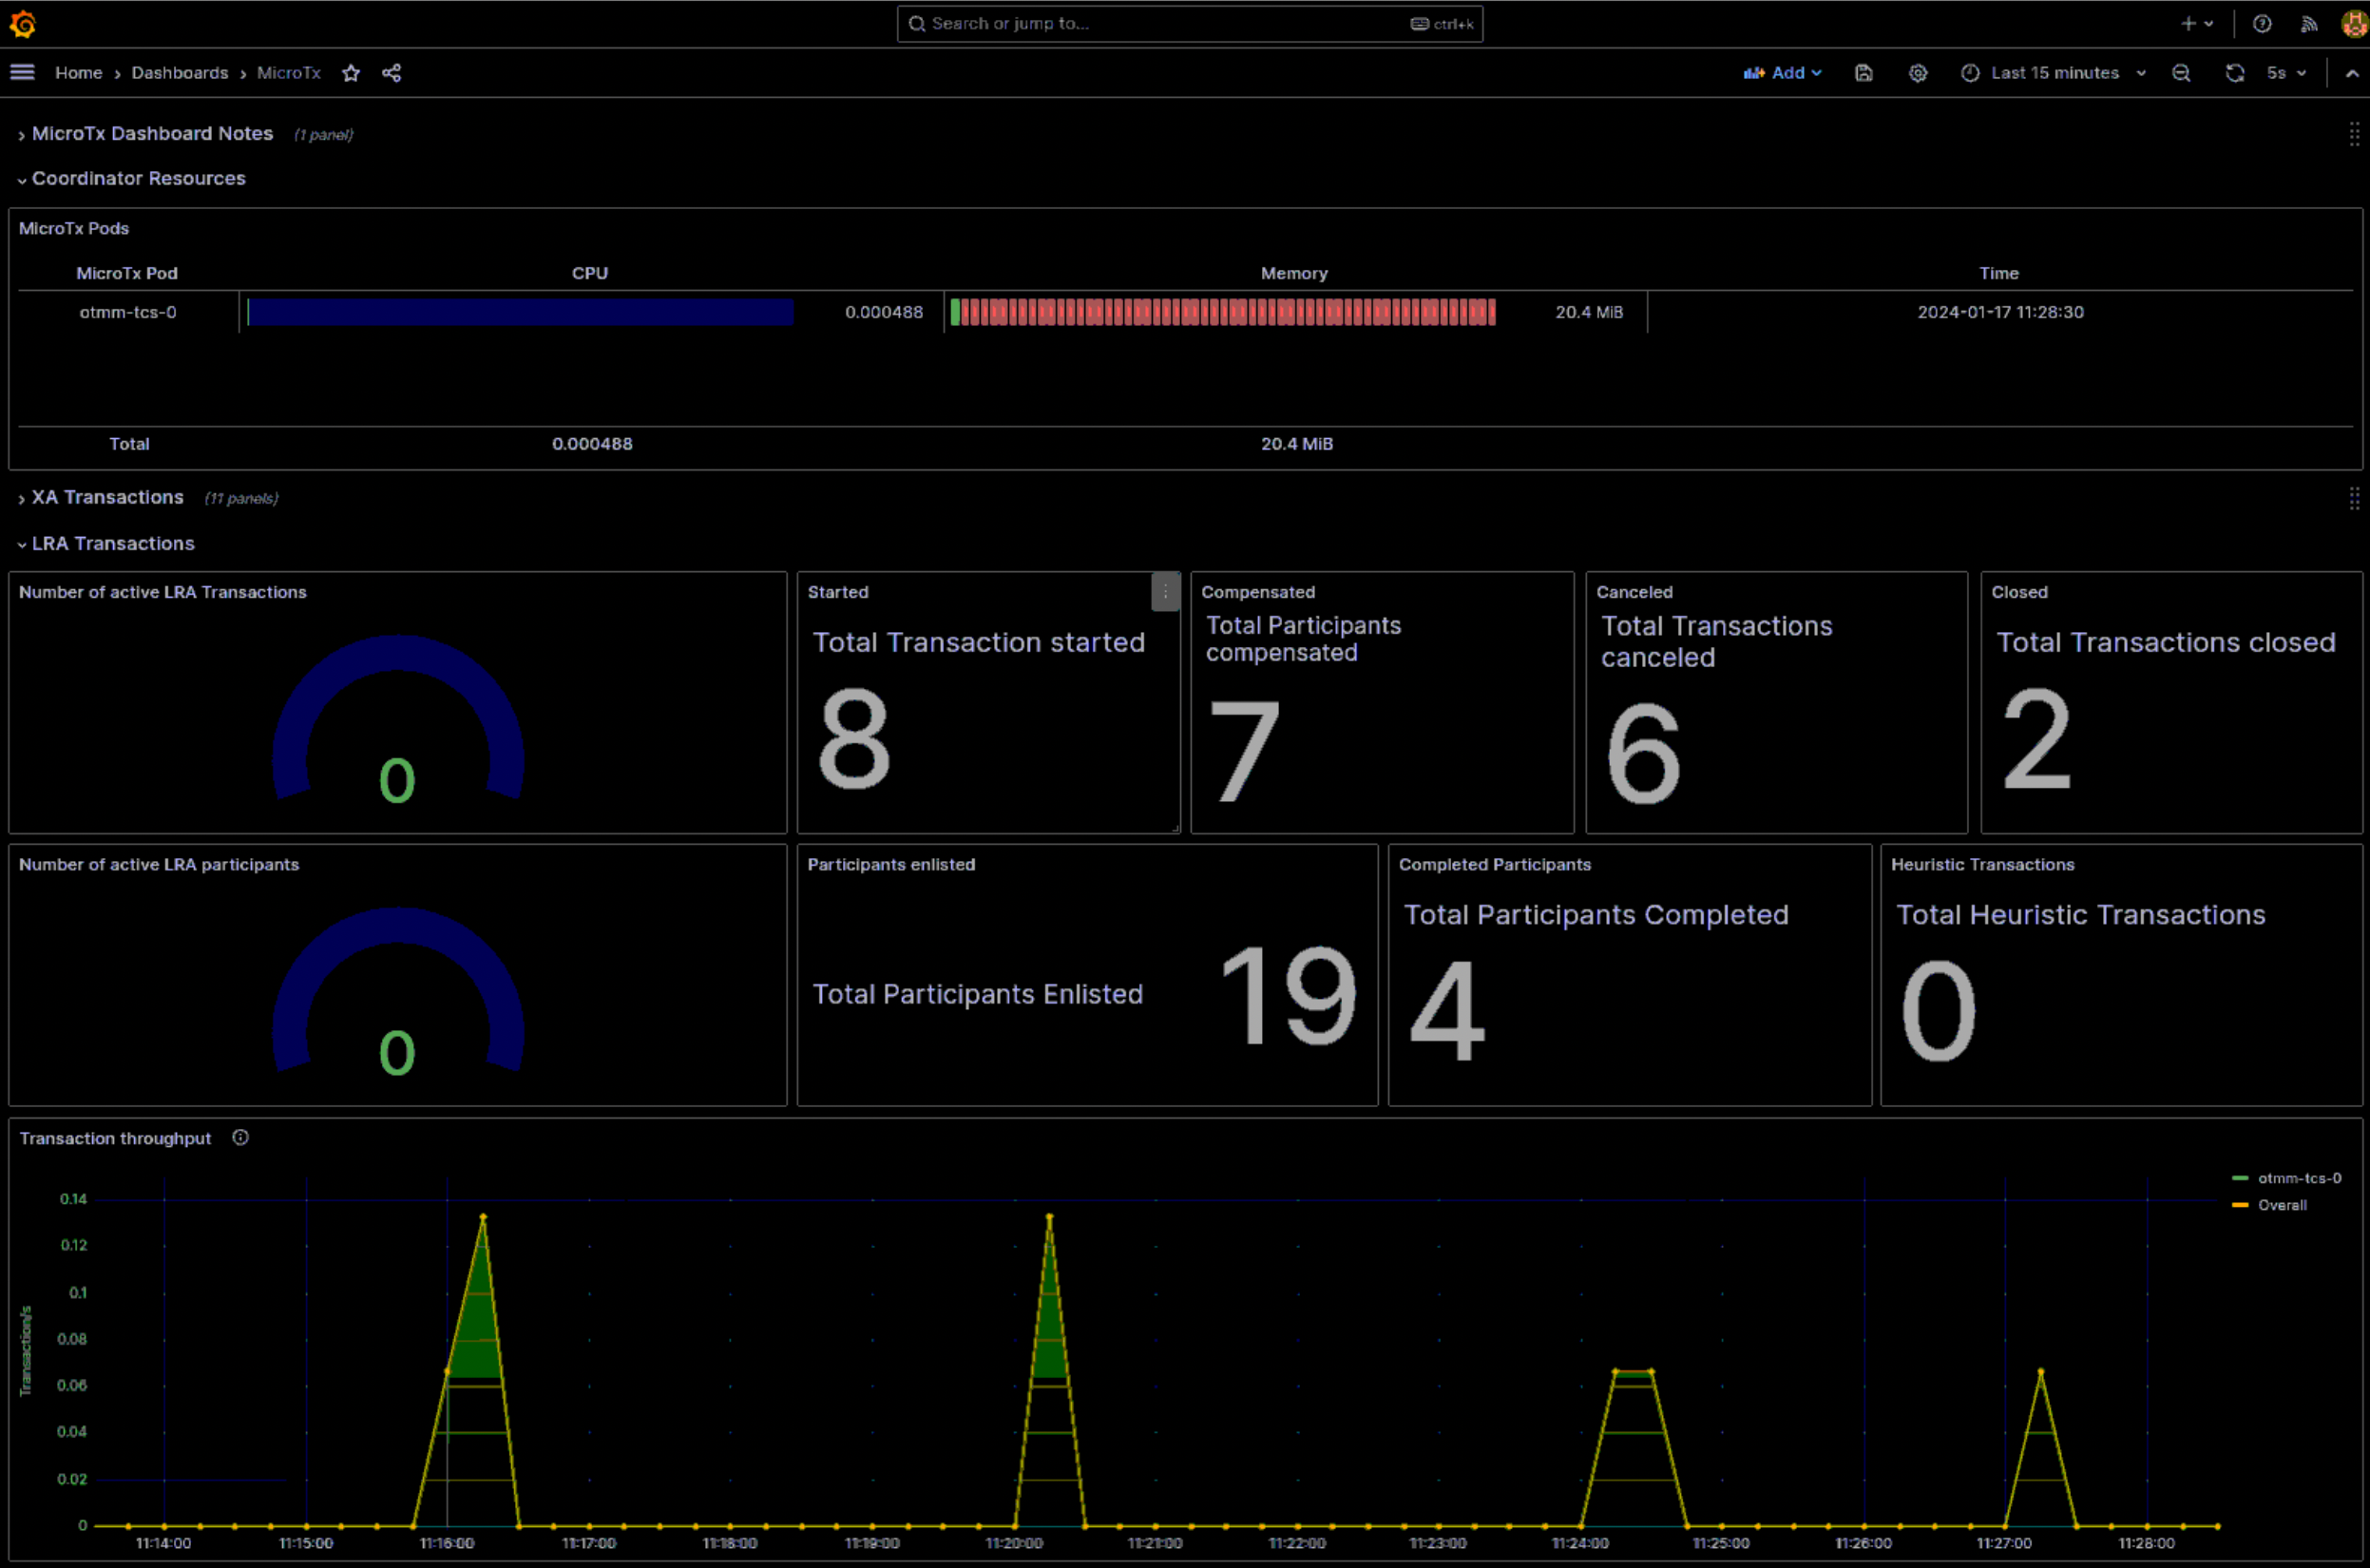Screen dimensions: 2370x1568
Task: Zoom out the time range with magnifier icon
Action: (2182, 72)
